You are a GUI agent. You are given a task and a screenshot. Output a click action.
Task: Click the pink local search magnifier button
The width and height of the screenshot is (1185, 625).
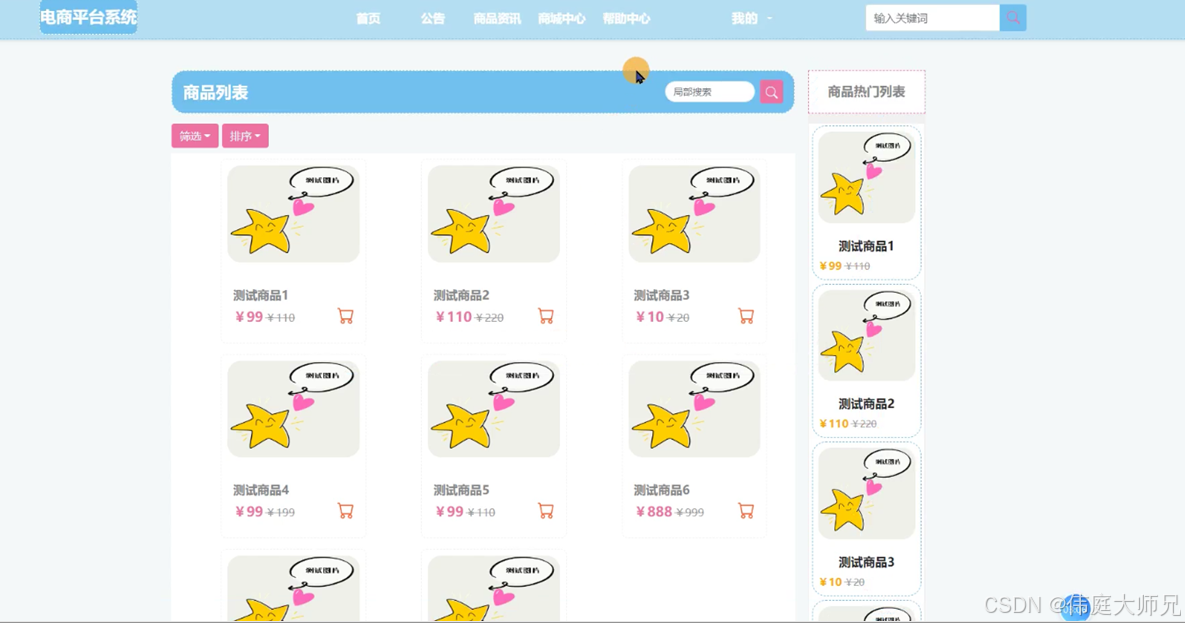pyautogui.click(x=771, y=92)
